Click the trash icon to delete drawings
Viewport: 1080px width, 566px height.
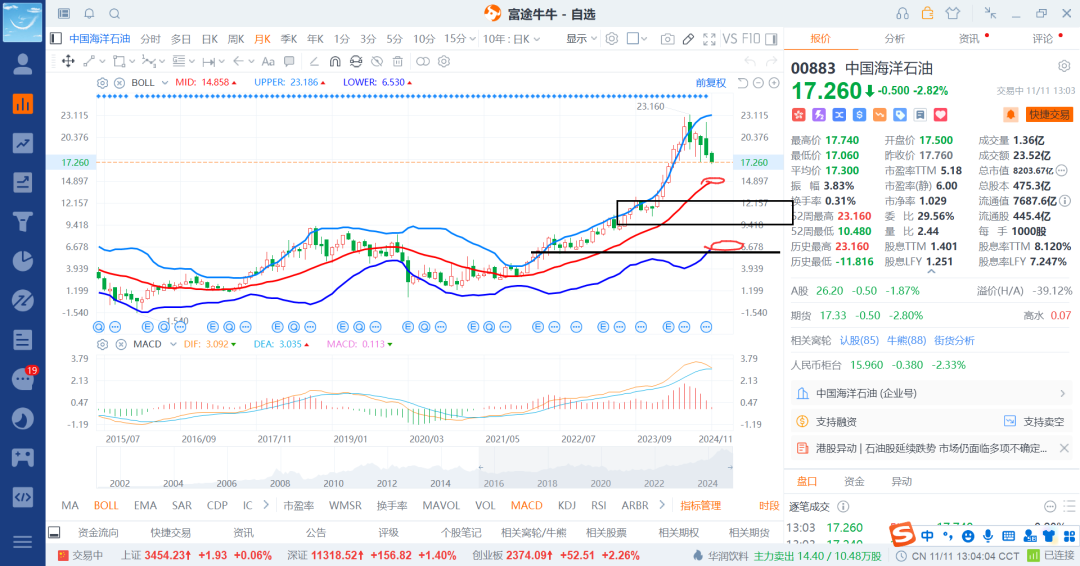(397, 61)
